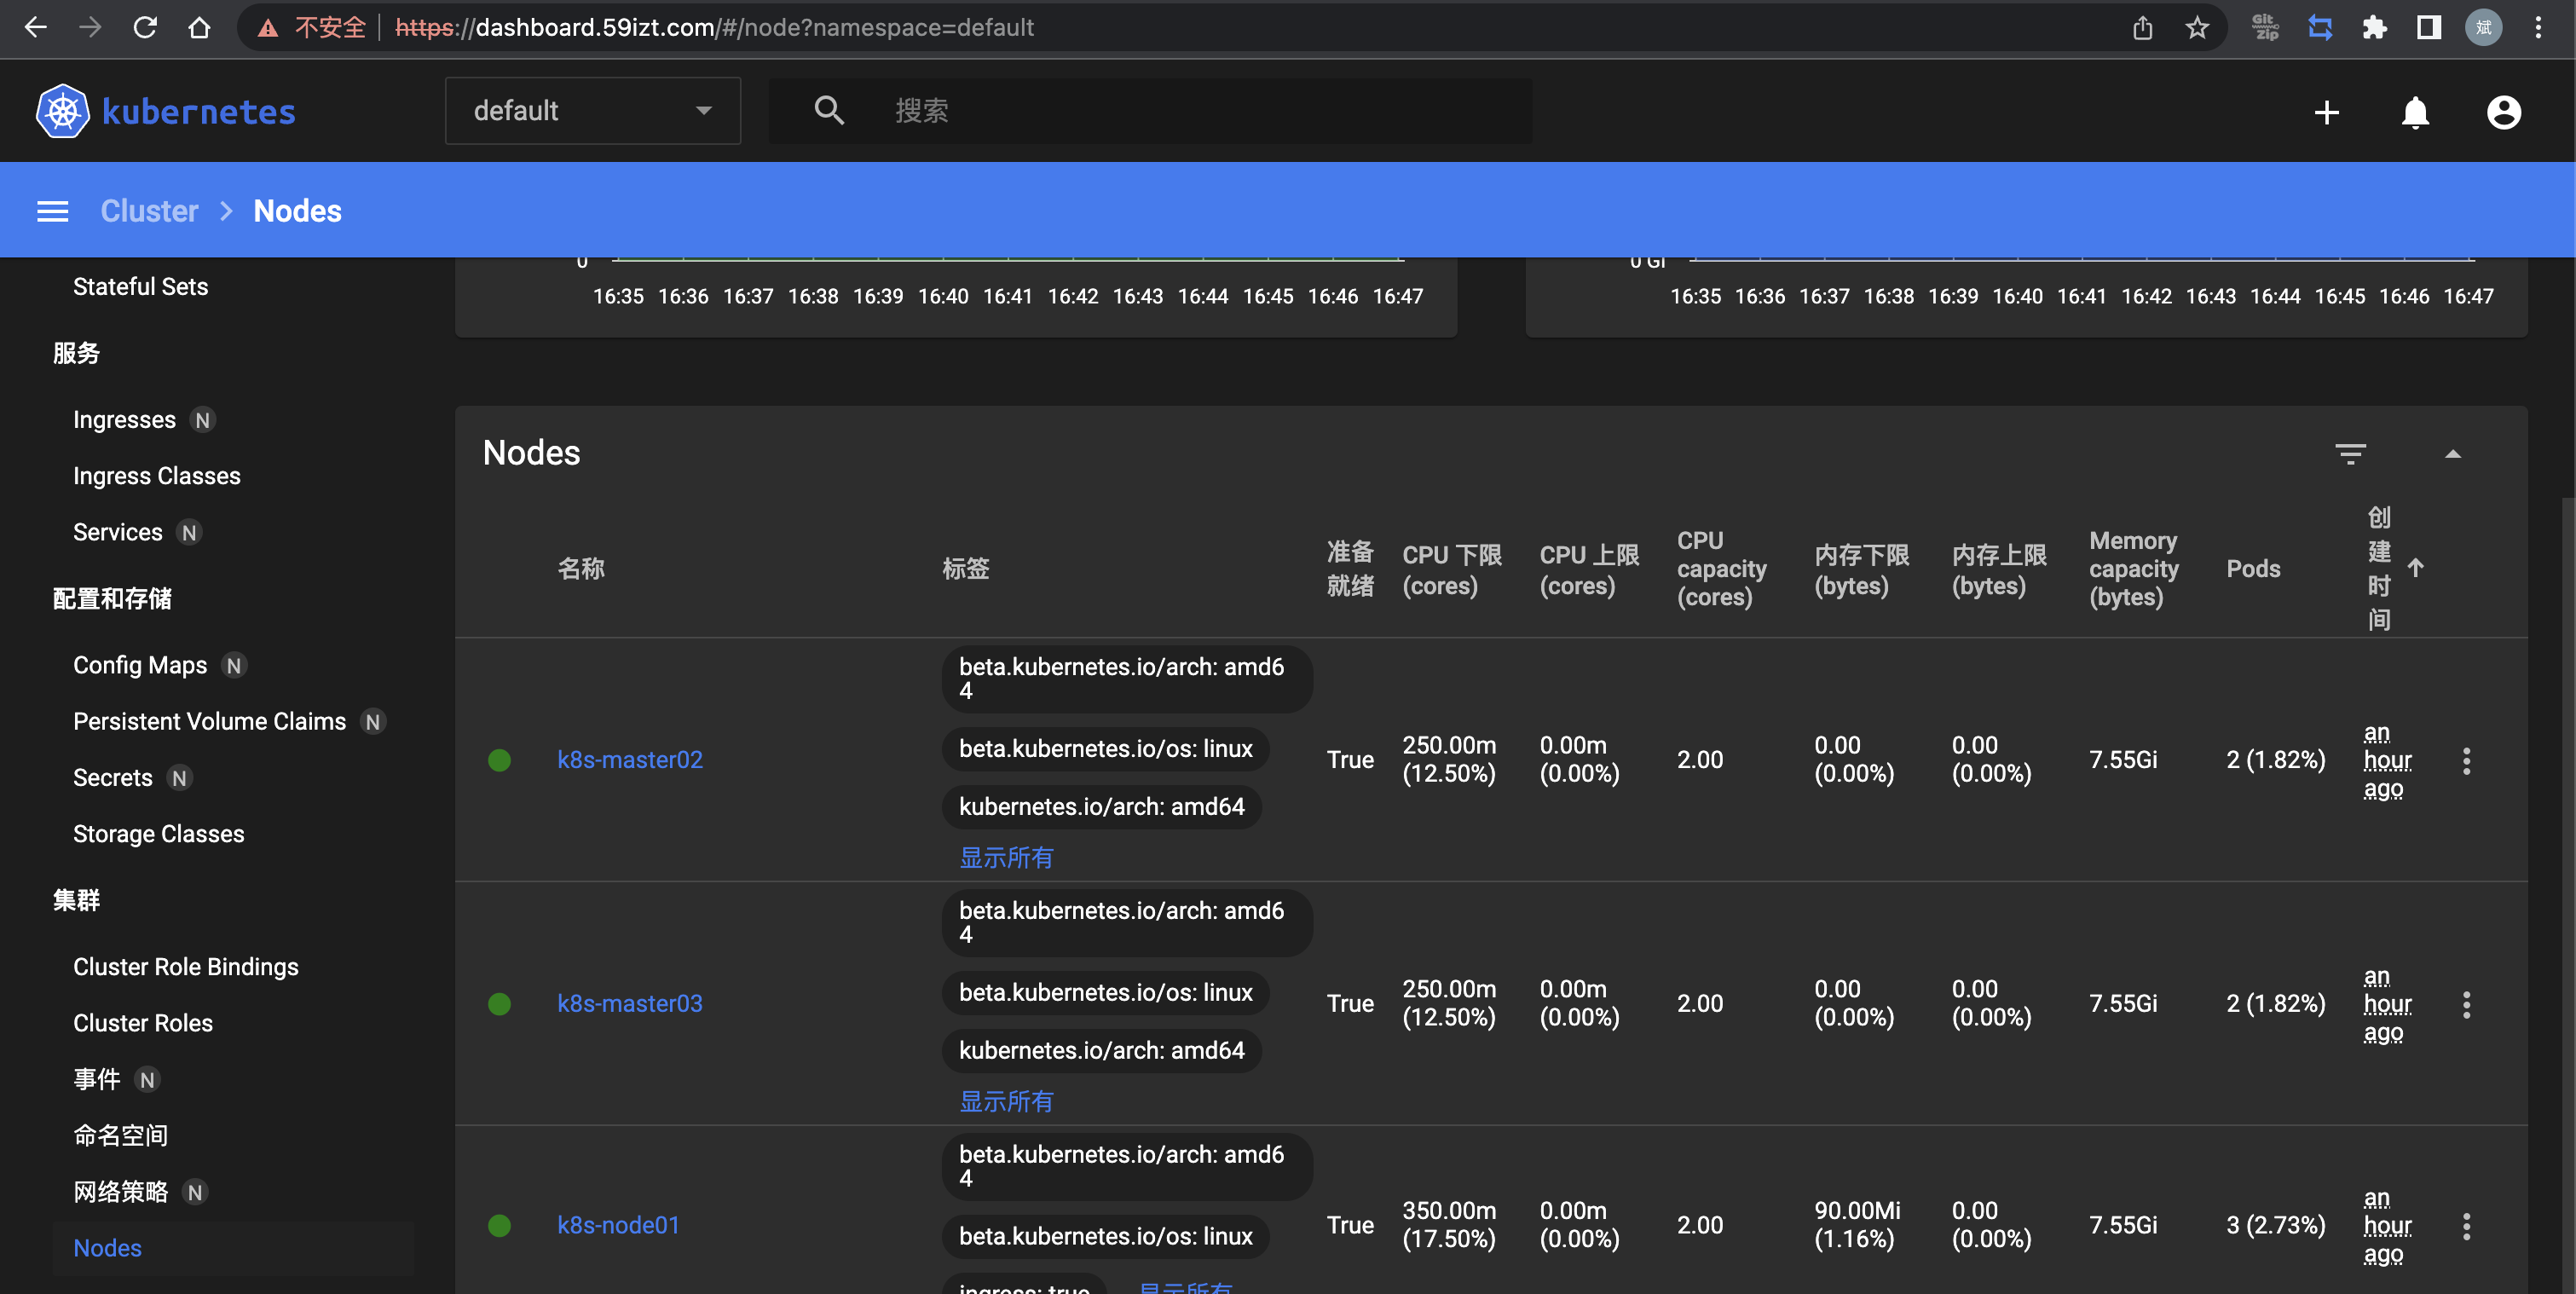
Task: Click the browser back arrow
Action: [x=36, y=27]
